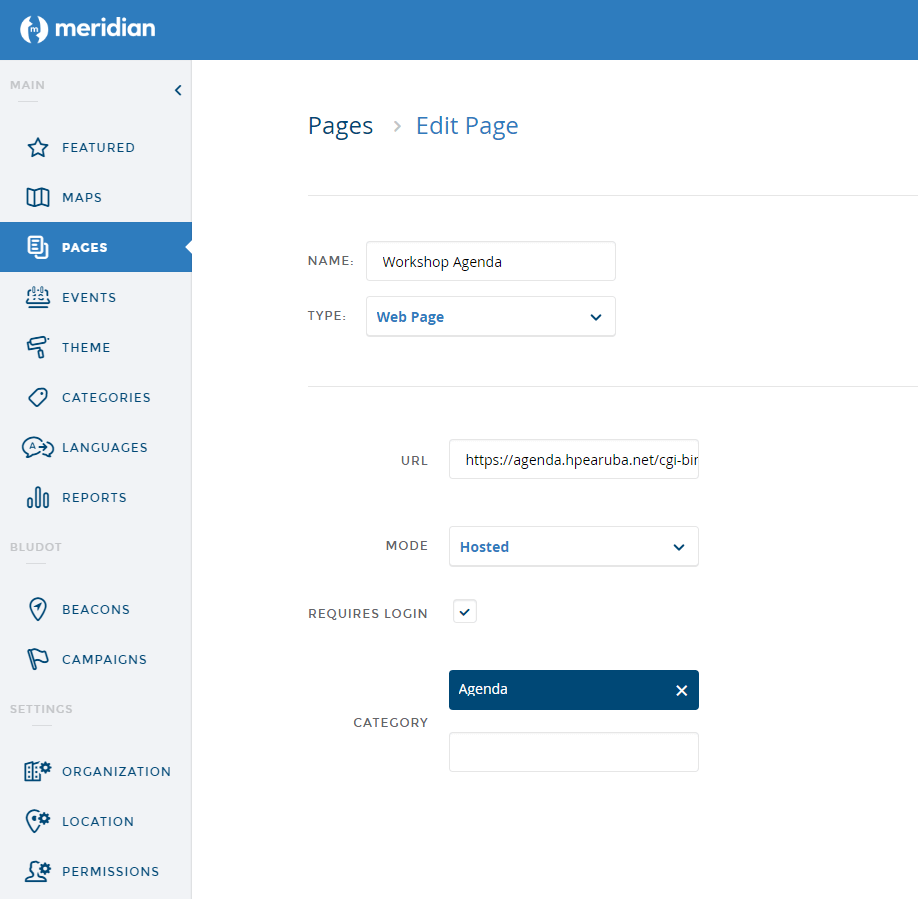Go to Organization settings menu item
918x899 pixels.
coord(115,771)
